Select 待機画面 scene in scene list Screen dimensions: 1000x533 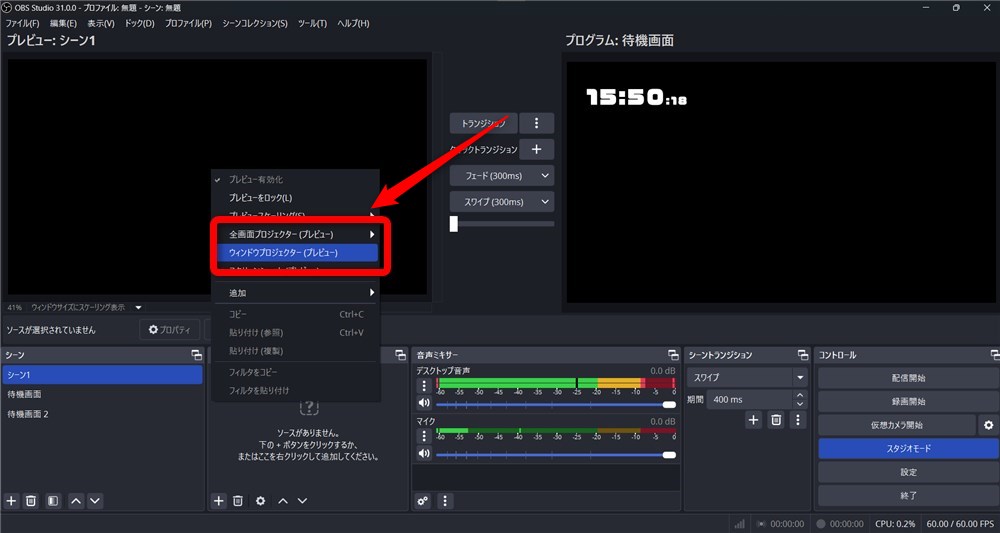pyautogui.click(x=102, y=395)
